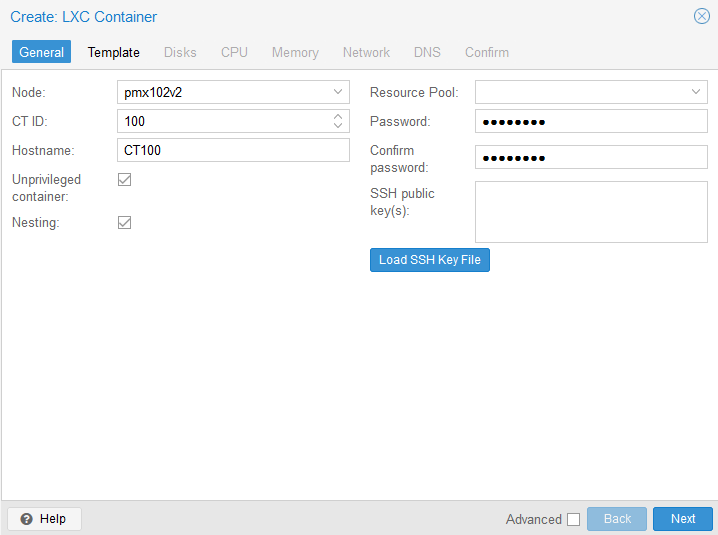
Task: Switch to the Network tab
Action: point(366,52)
